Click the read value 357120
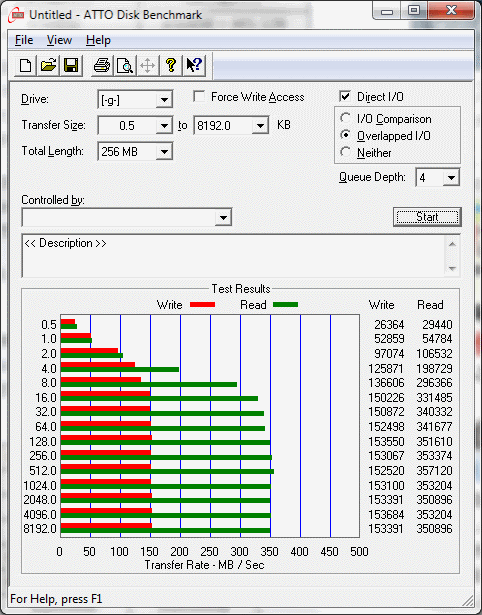The height and width of the screenshot is (615, 482). 434,470
